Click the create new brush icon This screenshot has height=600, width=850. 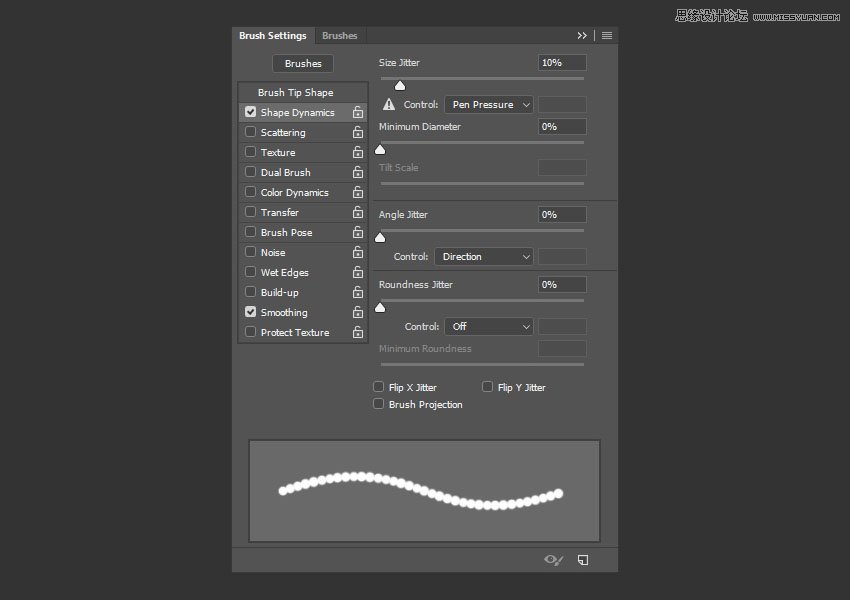tap(583, 560)
